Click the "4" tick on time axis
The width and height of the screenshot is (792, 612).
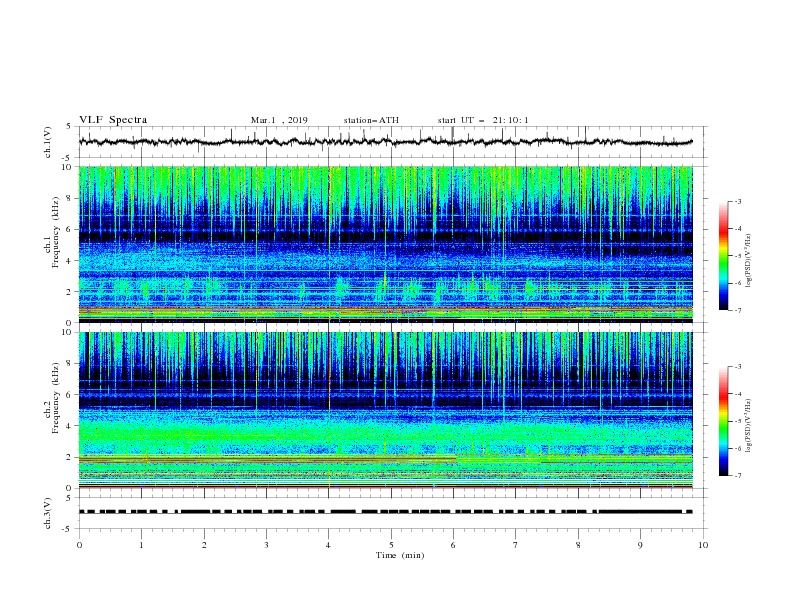pos(328,545)
